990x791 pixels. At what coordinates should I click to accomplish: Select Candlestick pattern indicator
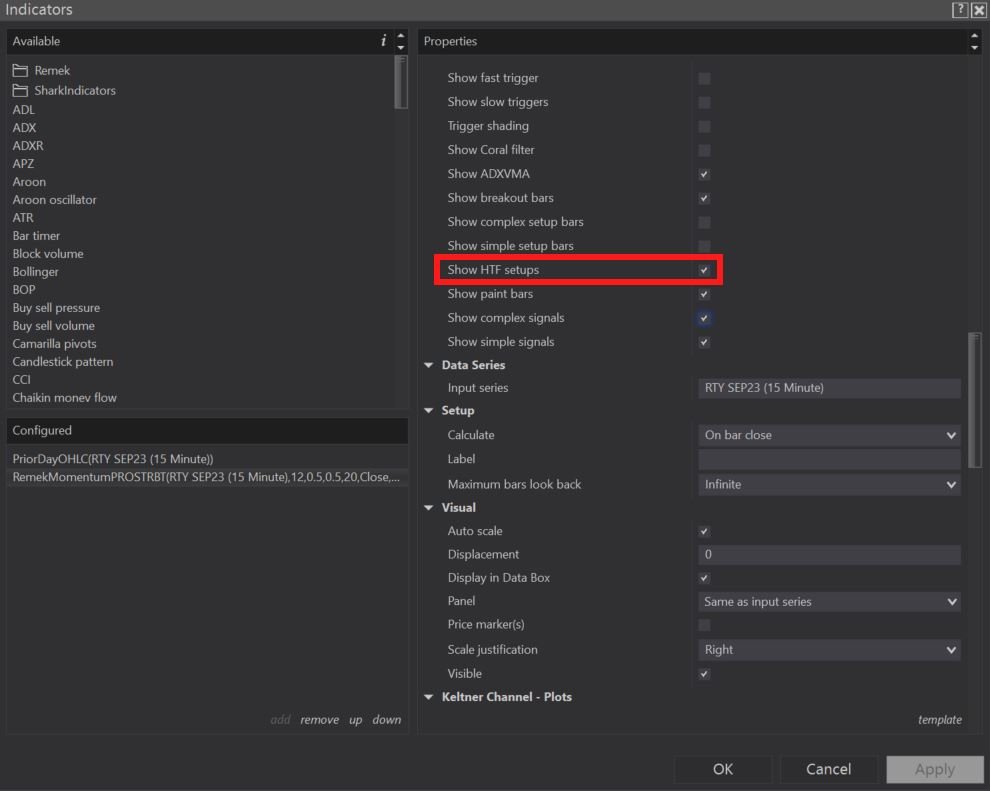point(63,362)
